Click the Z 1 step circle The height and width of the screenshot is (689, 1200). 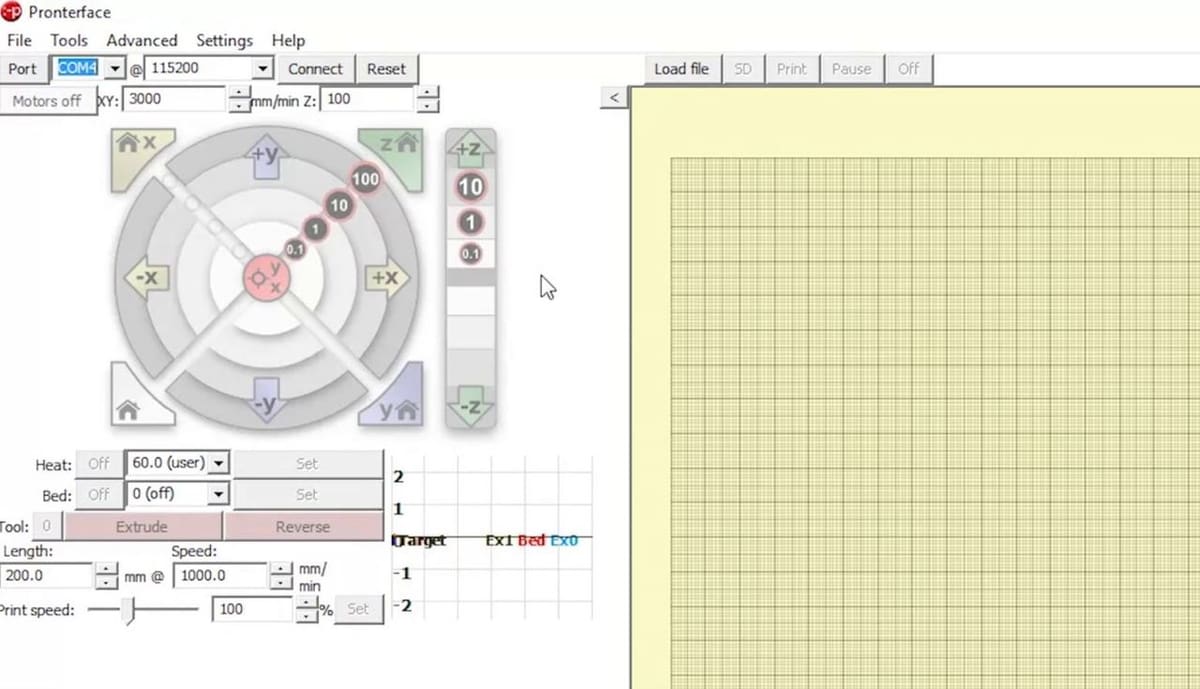point(470,222)
